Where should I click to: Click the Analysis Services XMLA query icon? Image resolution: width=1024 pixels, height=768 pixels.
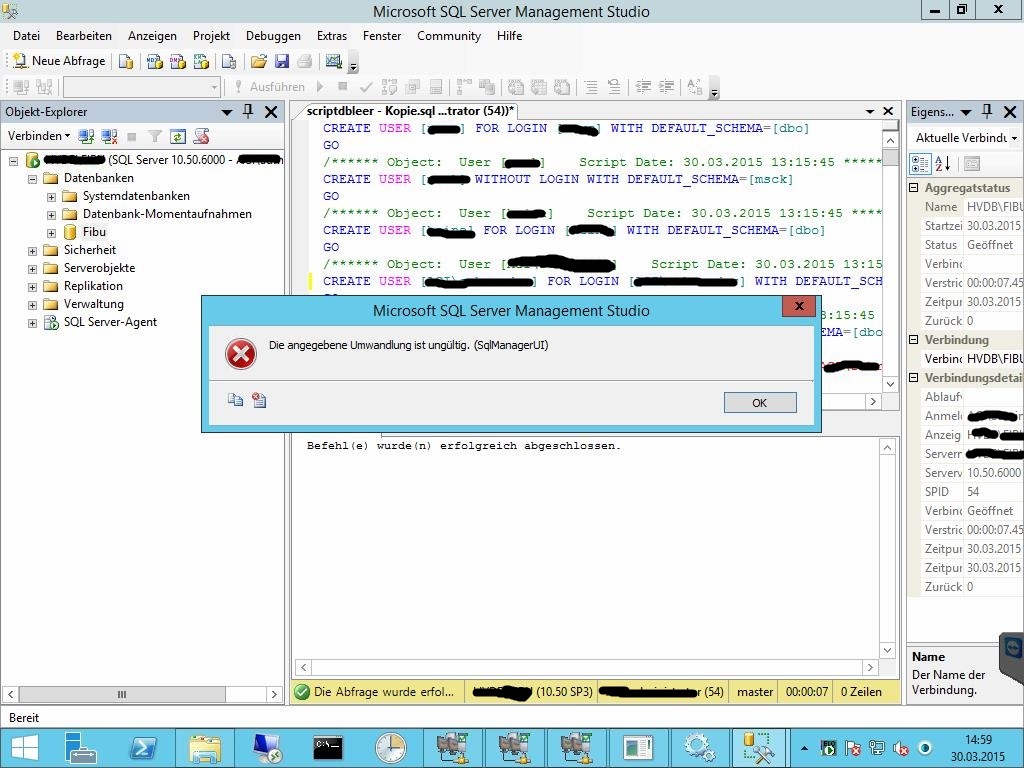pos(201,61)
